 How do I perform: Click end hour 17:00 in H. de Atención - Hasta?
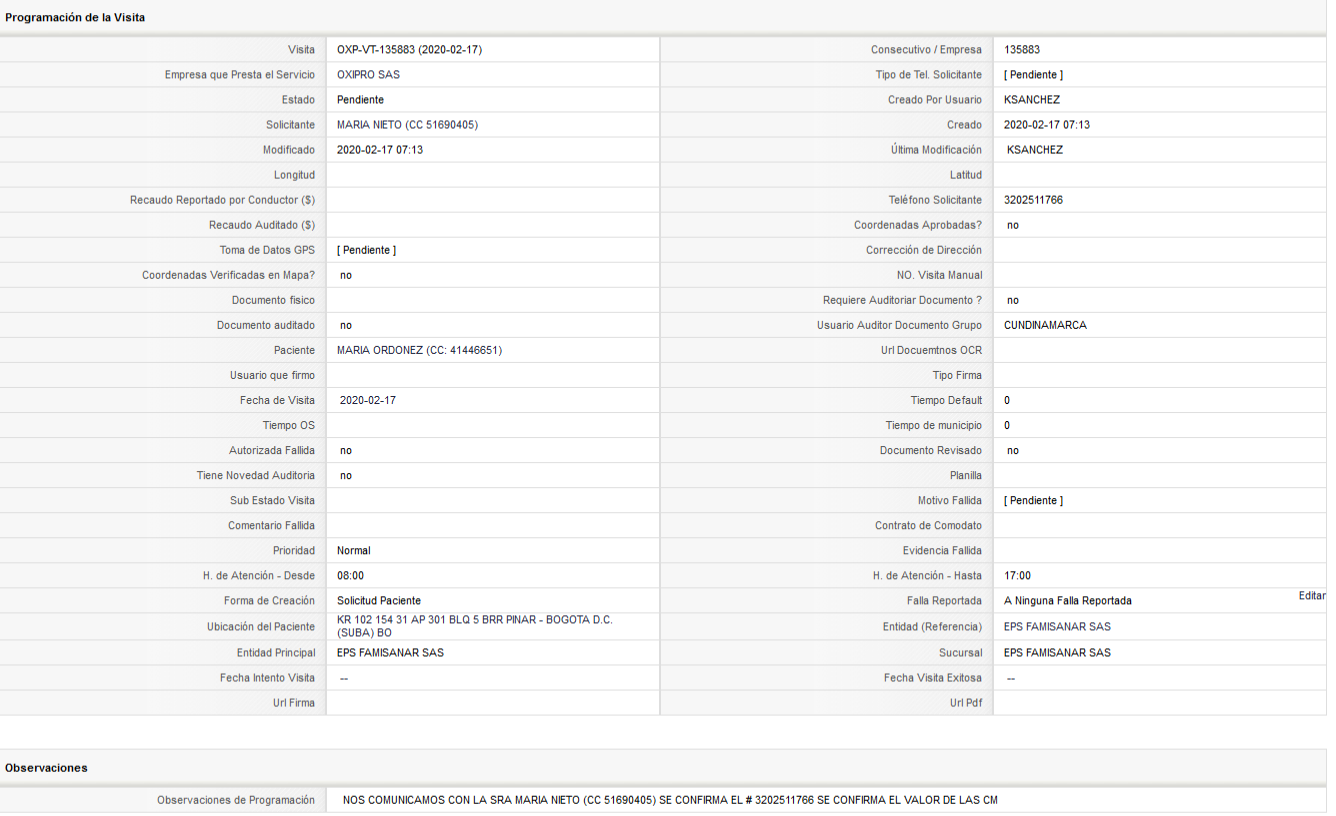coord(1017,575)
